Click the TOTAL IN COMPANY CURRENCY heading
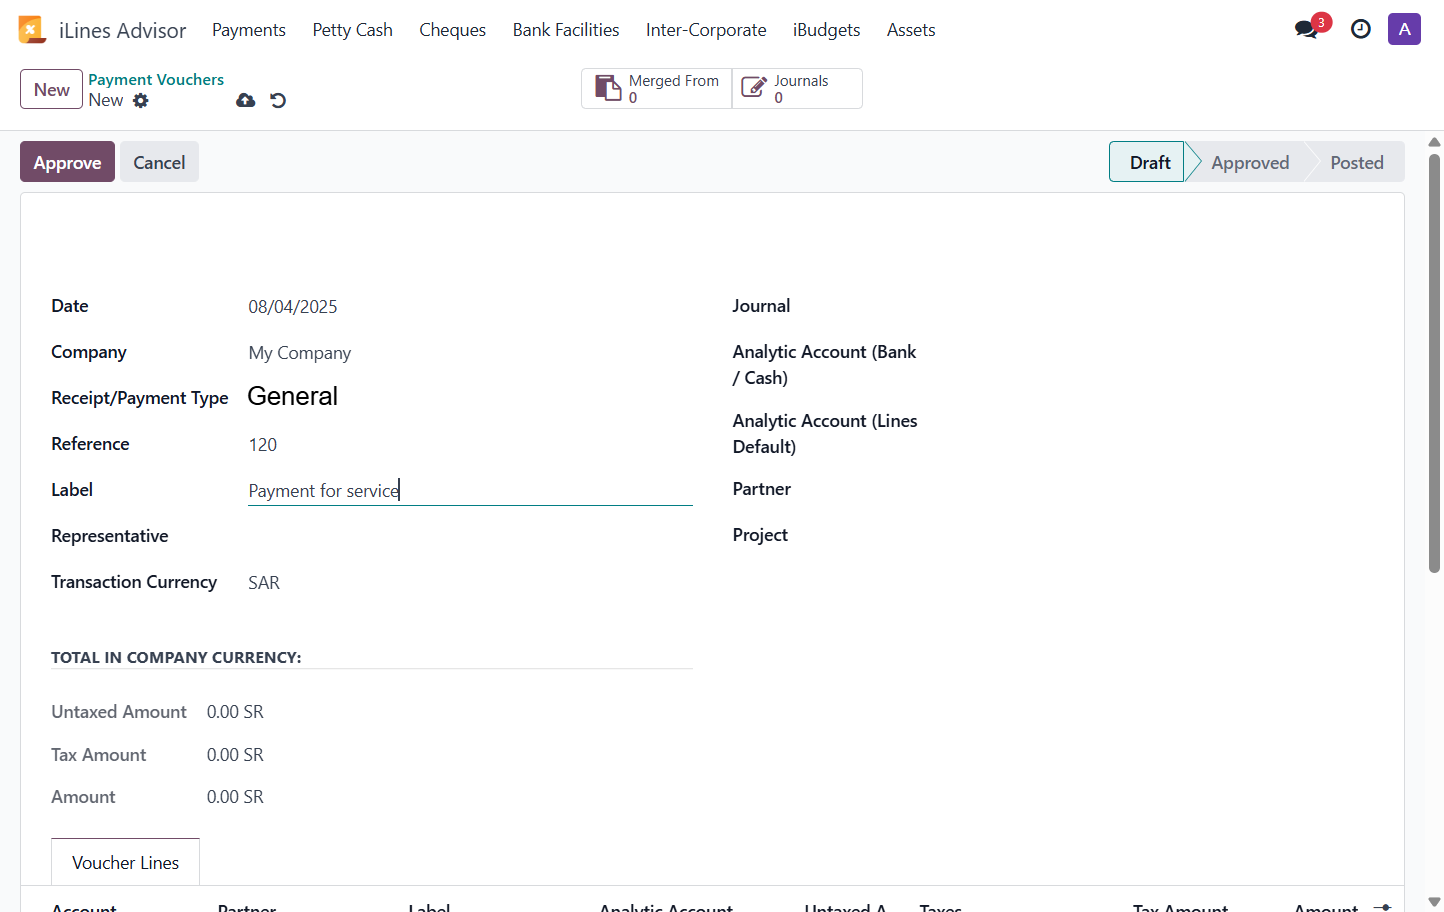1444x912 pixels. [176, 657]
